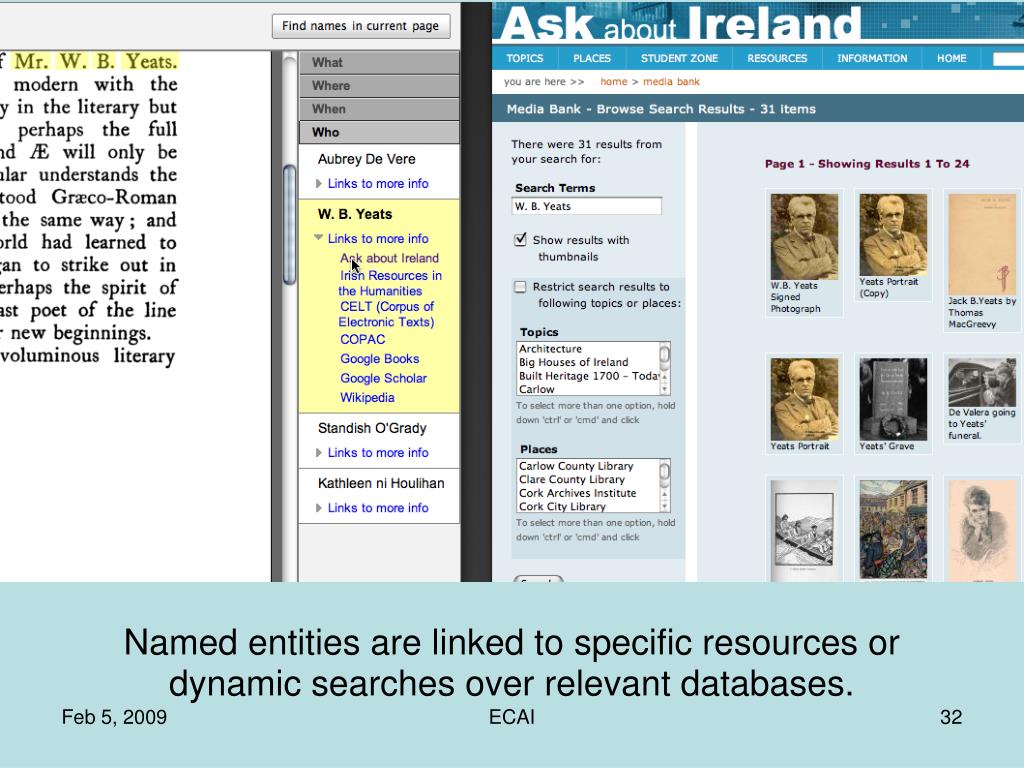Click the Search Terms input field

pyautogui.click(x=586, y=206)
